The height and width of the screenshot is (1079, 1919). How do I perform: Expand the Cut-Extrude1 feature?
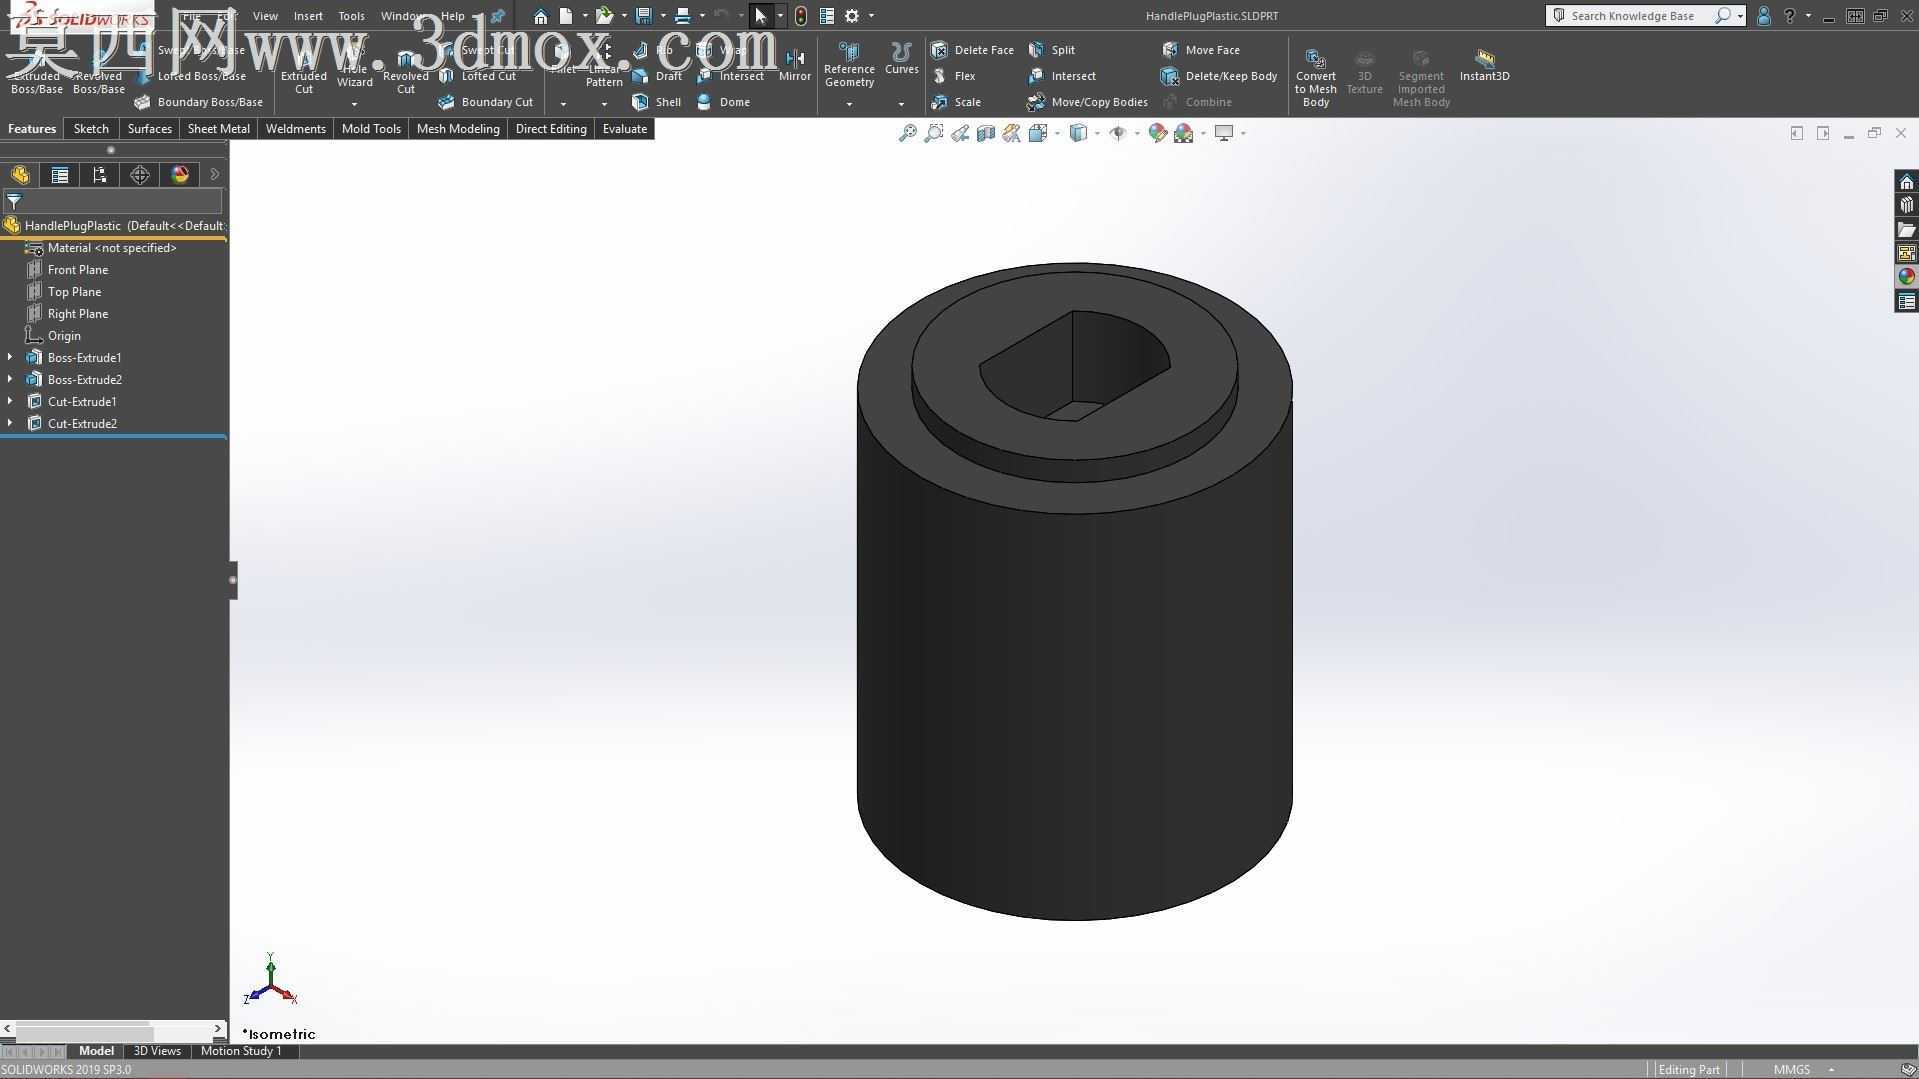click(x=10, y=401)
